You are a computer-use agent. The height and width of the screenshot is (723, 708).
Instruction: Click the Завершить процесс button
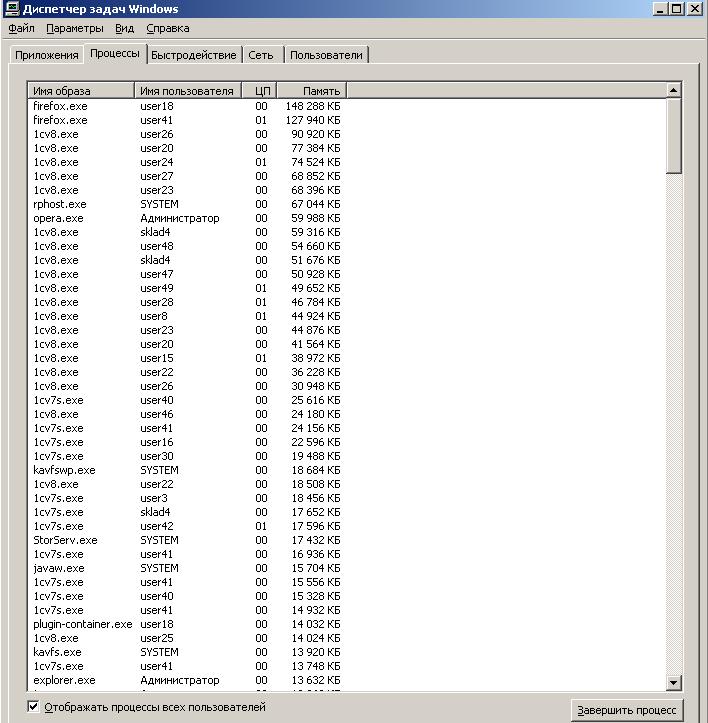(626, 710)
